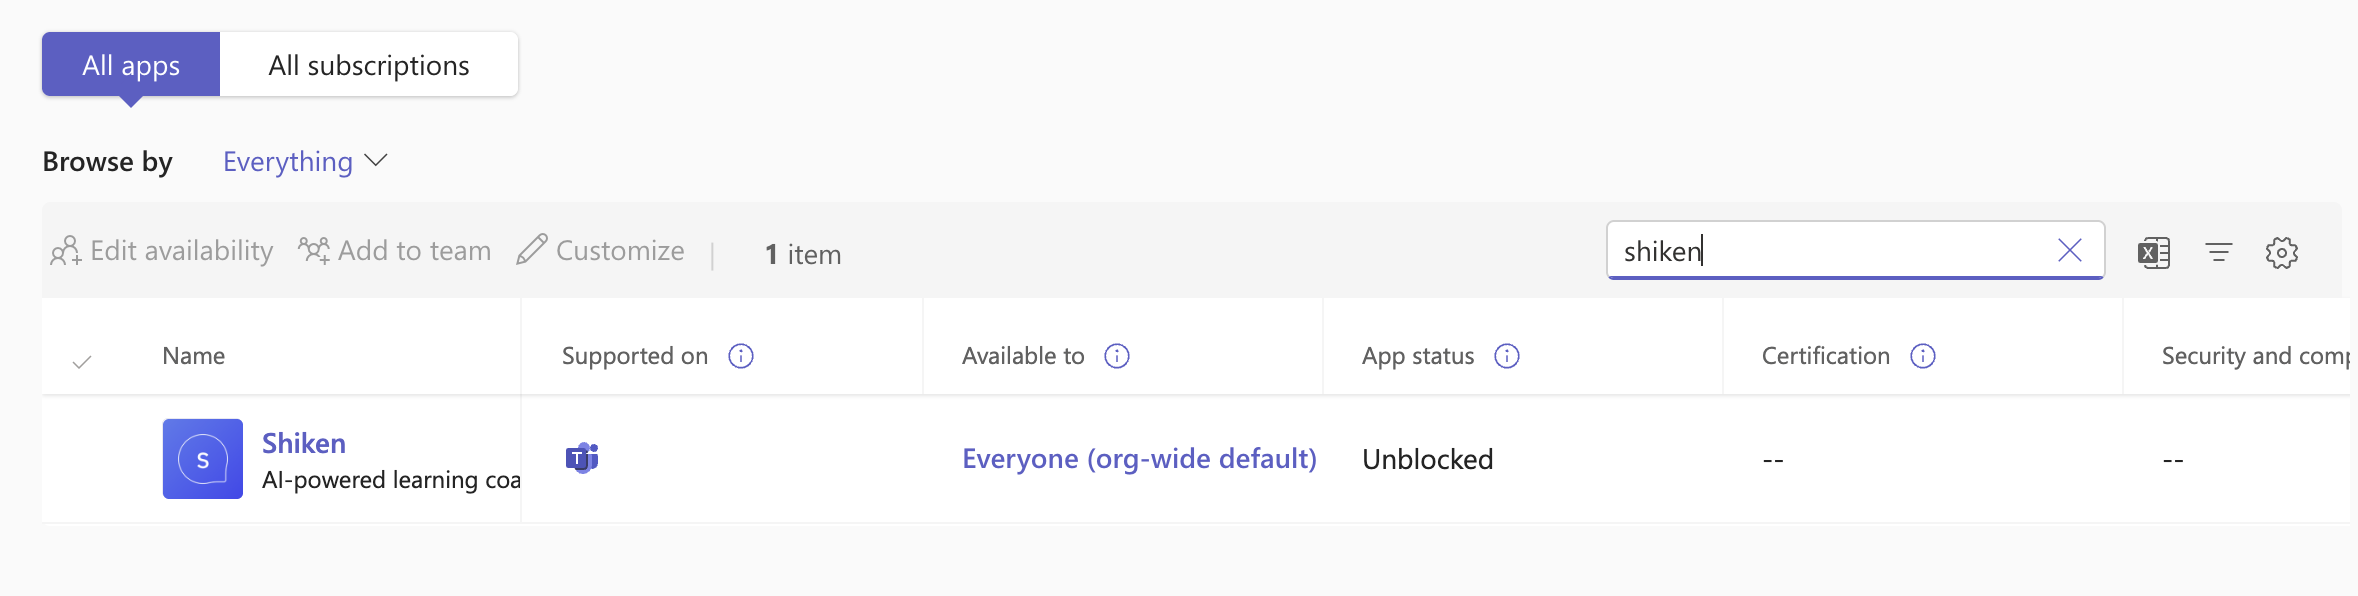Click info icon beside Available to
This screenshot has height=596, width=2358.
(x=1117, y=356)
